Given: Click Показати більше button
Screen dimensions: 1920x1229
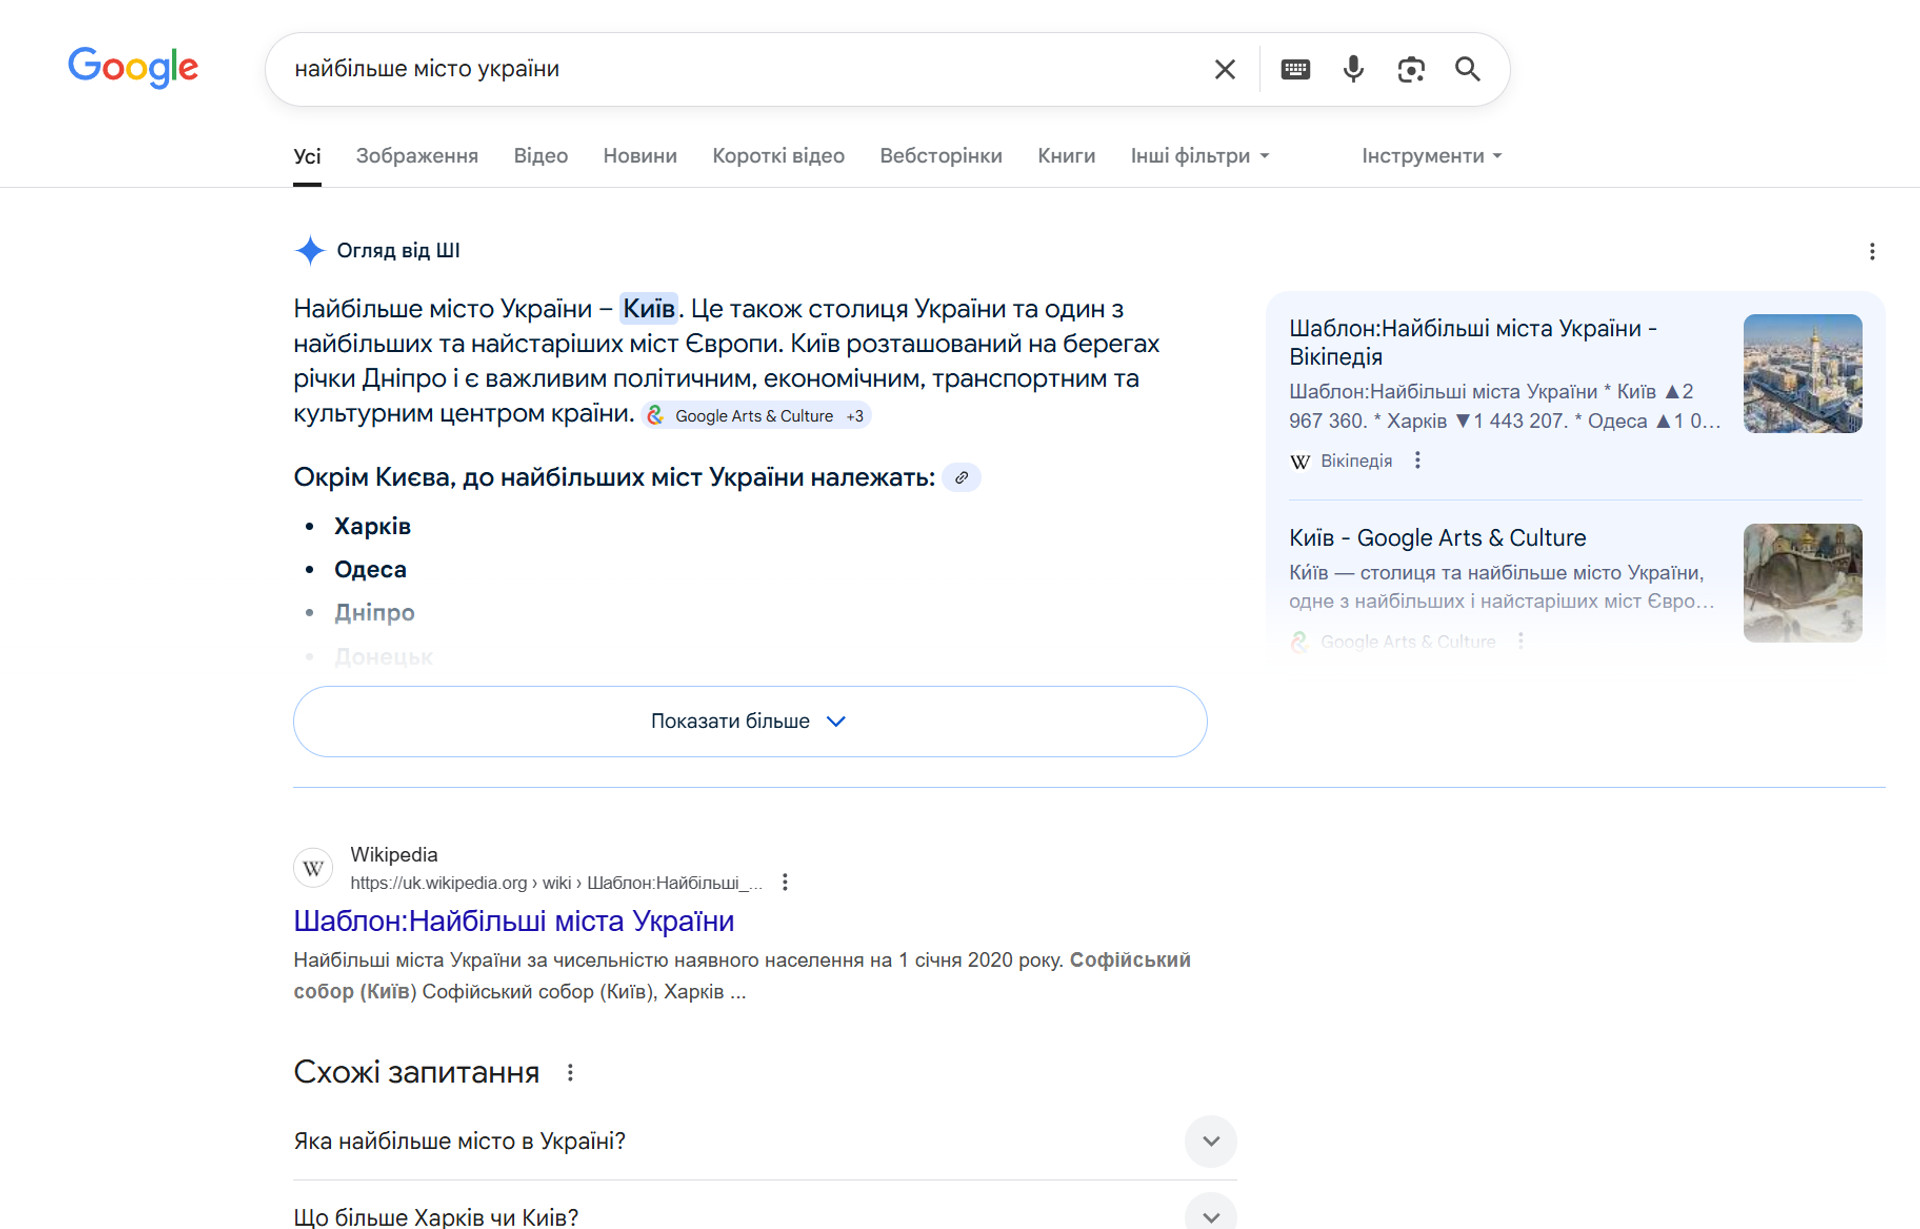Looking at the screenshot, I should [x=749, y=721].
